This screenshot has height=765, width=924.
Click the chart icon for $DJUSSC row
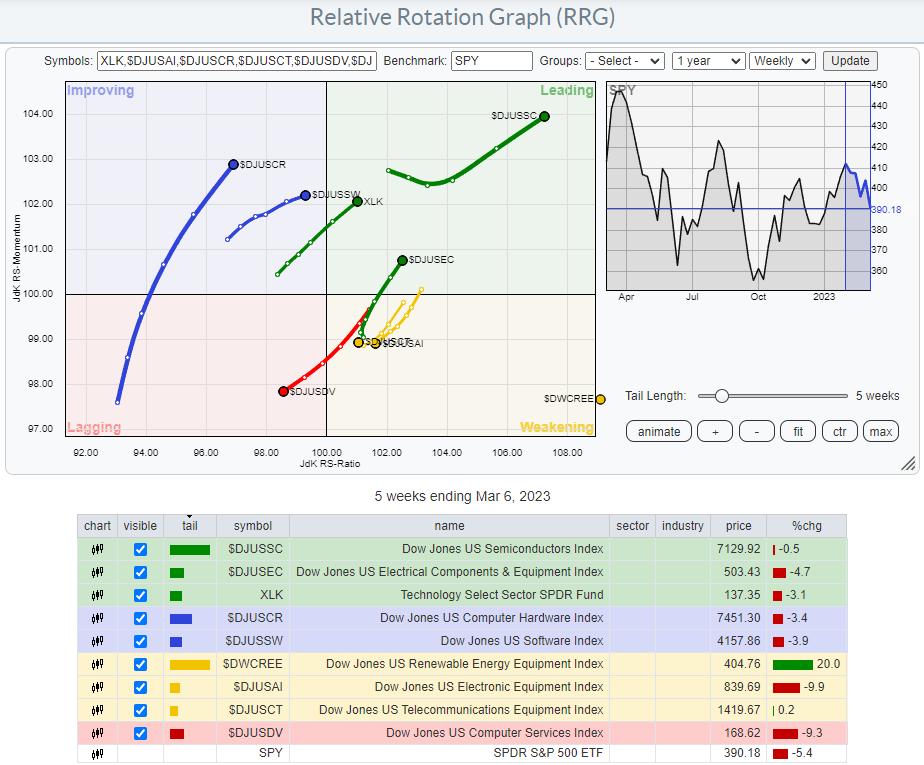click(97, 549)
